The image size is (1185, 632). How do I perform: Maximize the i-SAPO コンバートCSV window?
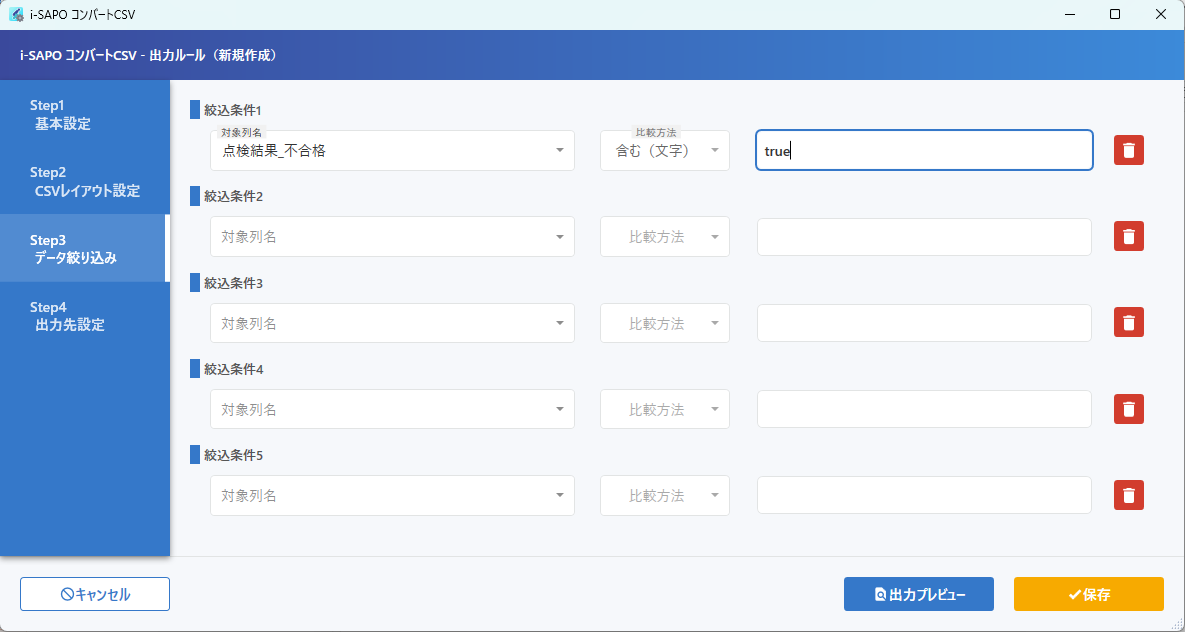[1115, 14]
